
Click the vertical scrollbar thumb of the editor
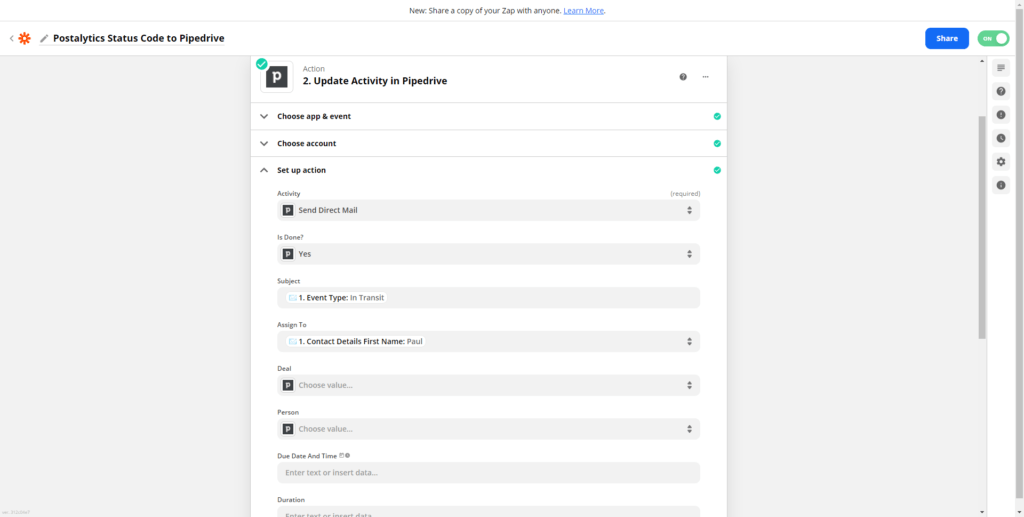pos(982,227)
